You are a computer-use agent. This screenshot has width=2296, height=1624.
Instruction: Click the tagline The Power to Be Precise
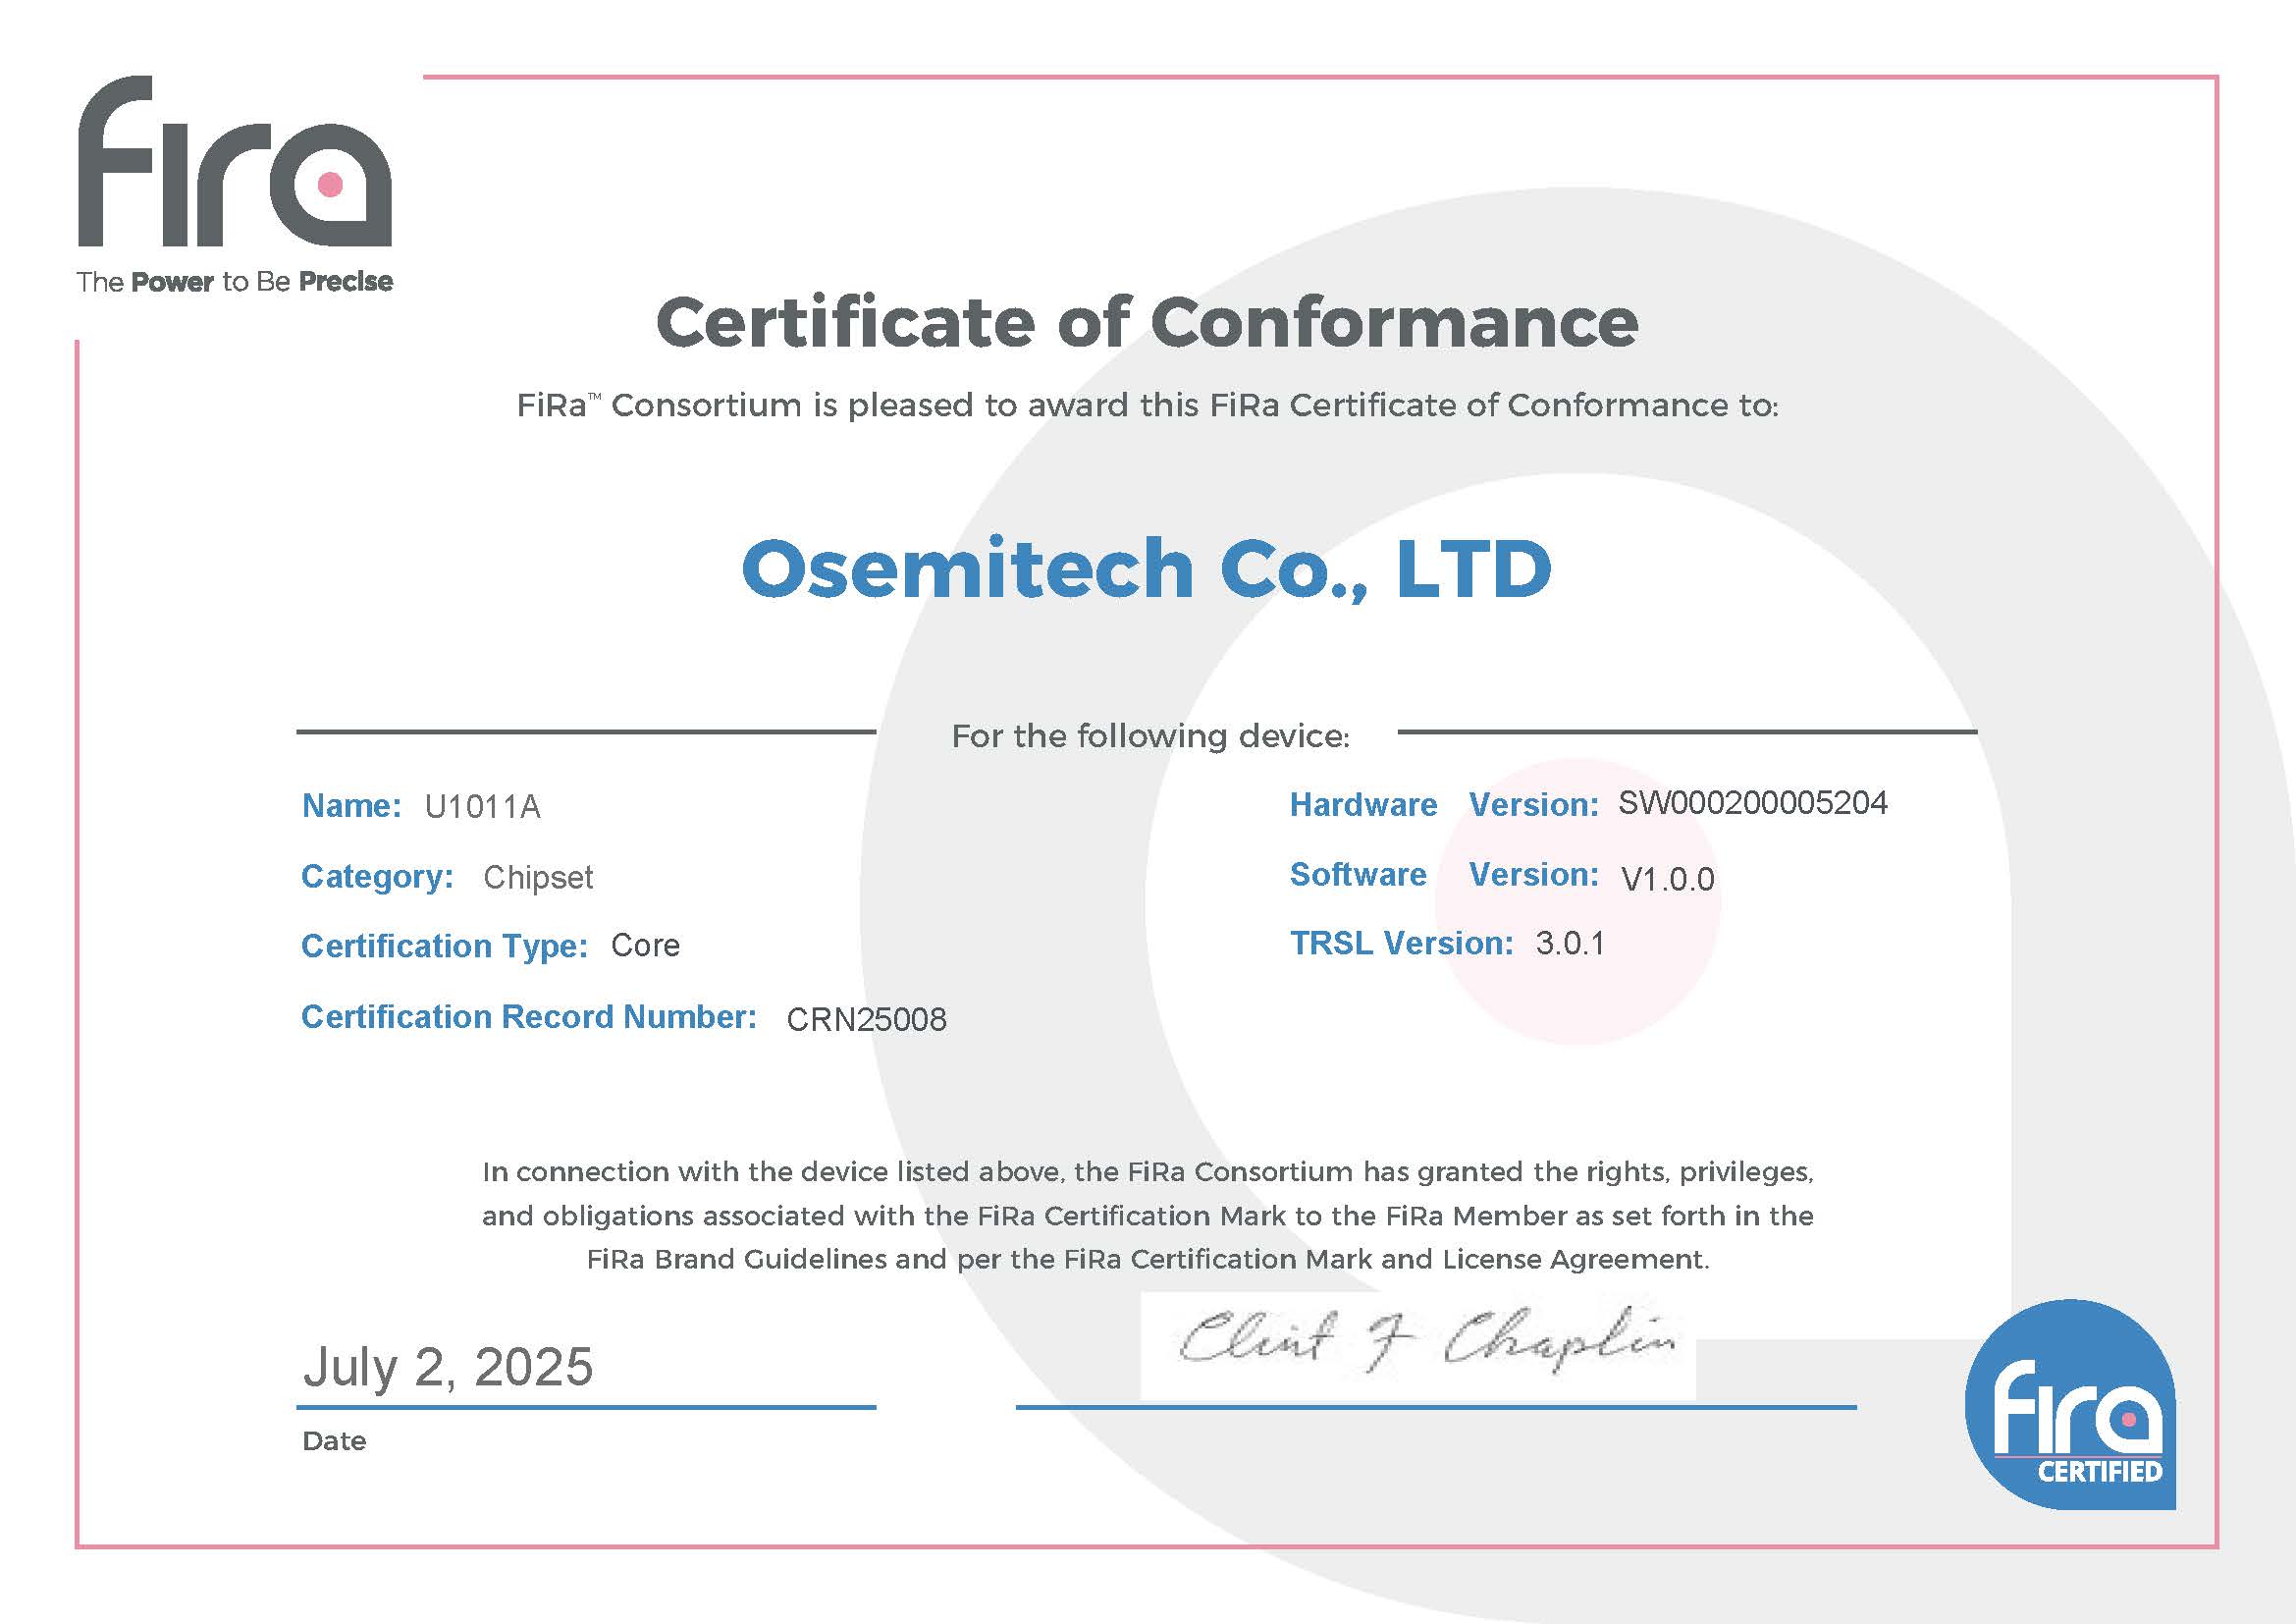(235, 282)
